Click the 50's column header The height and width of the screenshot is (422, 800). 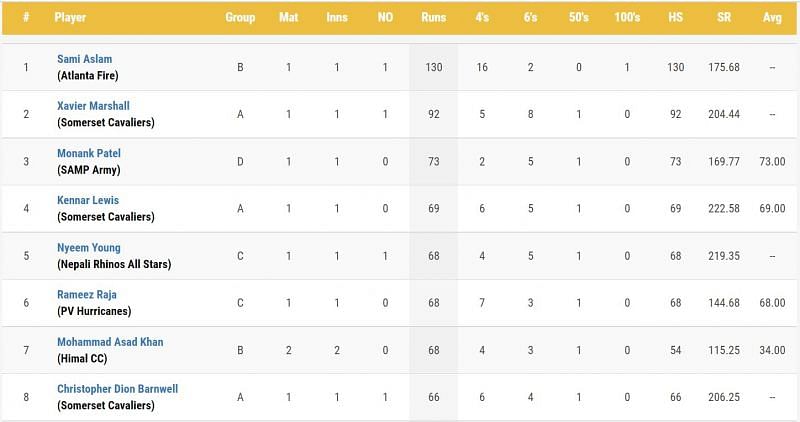tap(578, 17)
